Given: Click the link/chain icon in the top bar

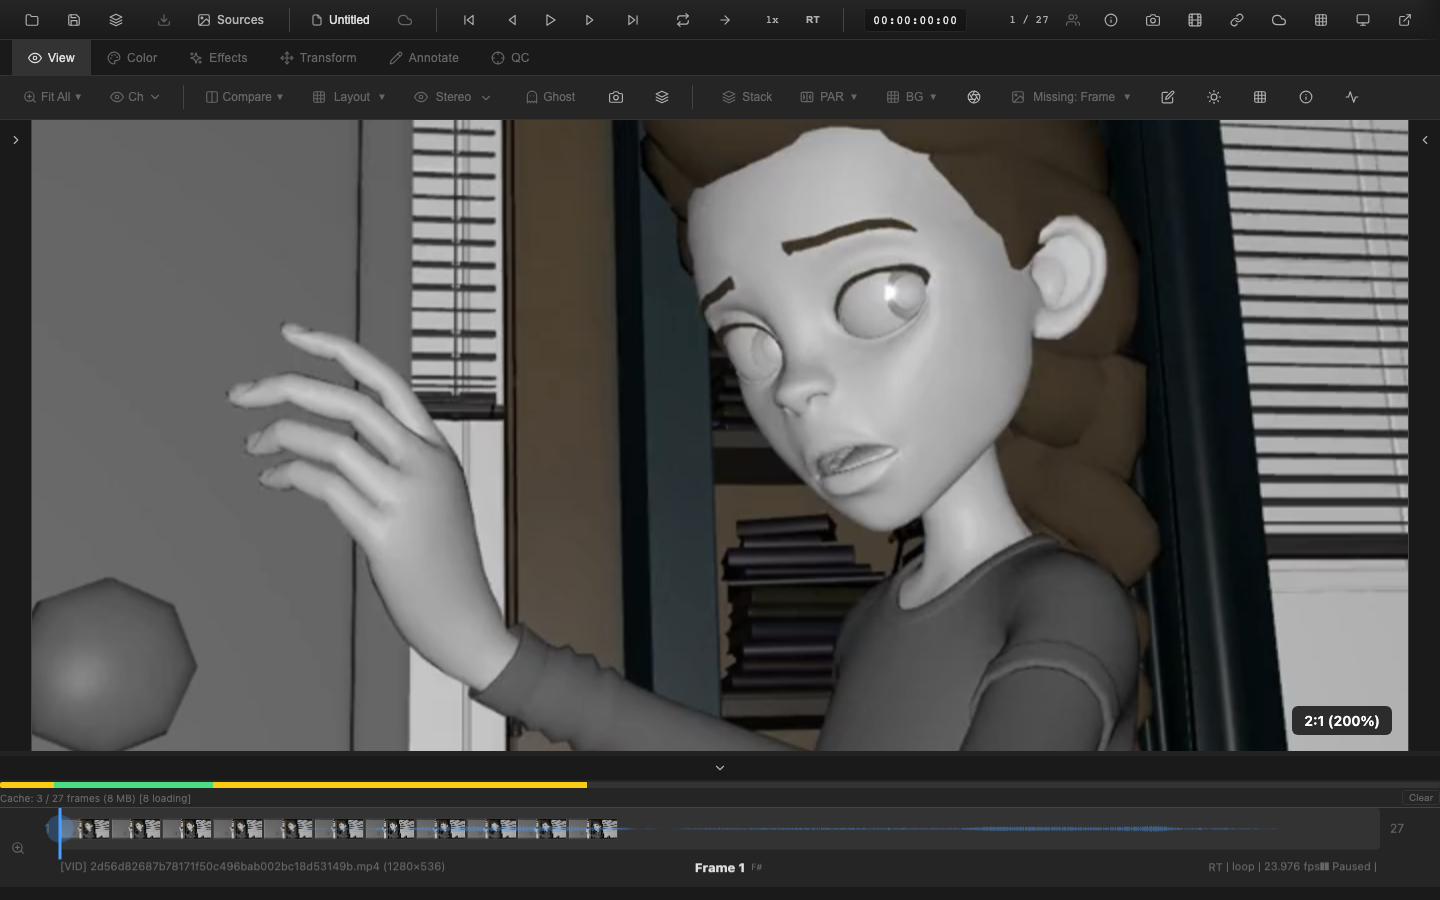Looking at the screenshot, I should coord(1236,19).
